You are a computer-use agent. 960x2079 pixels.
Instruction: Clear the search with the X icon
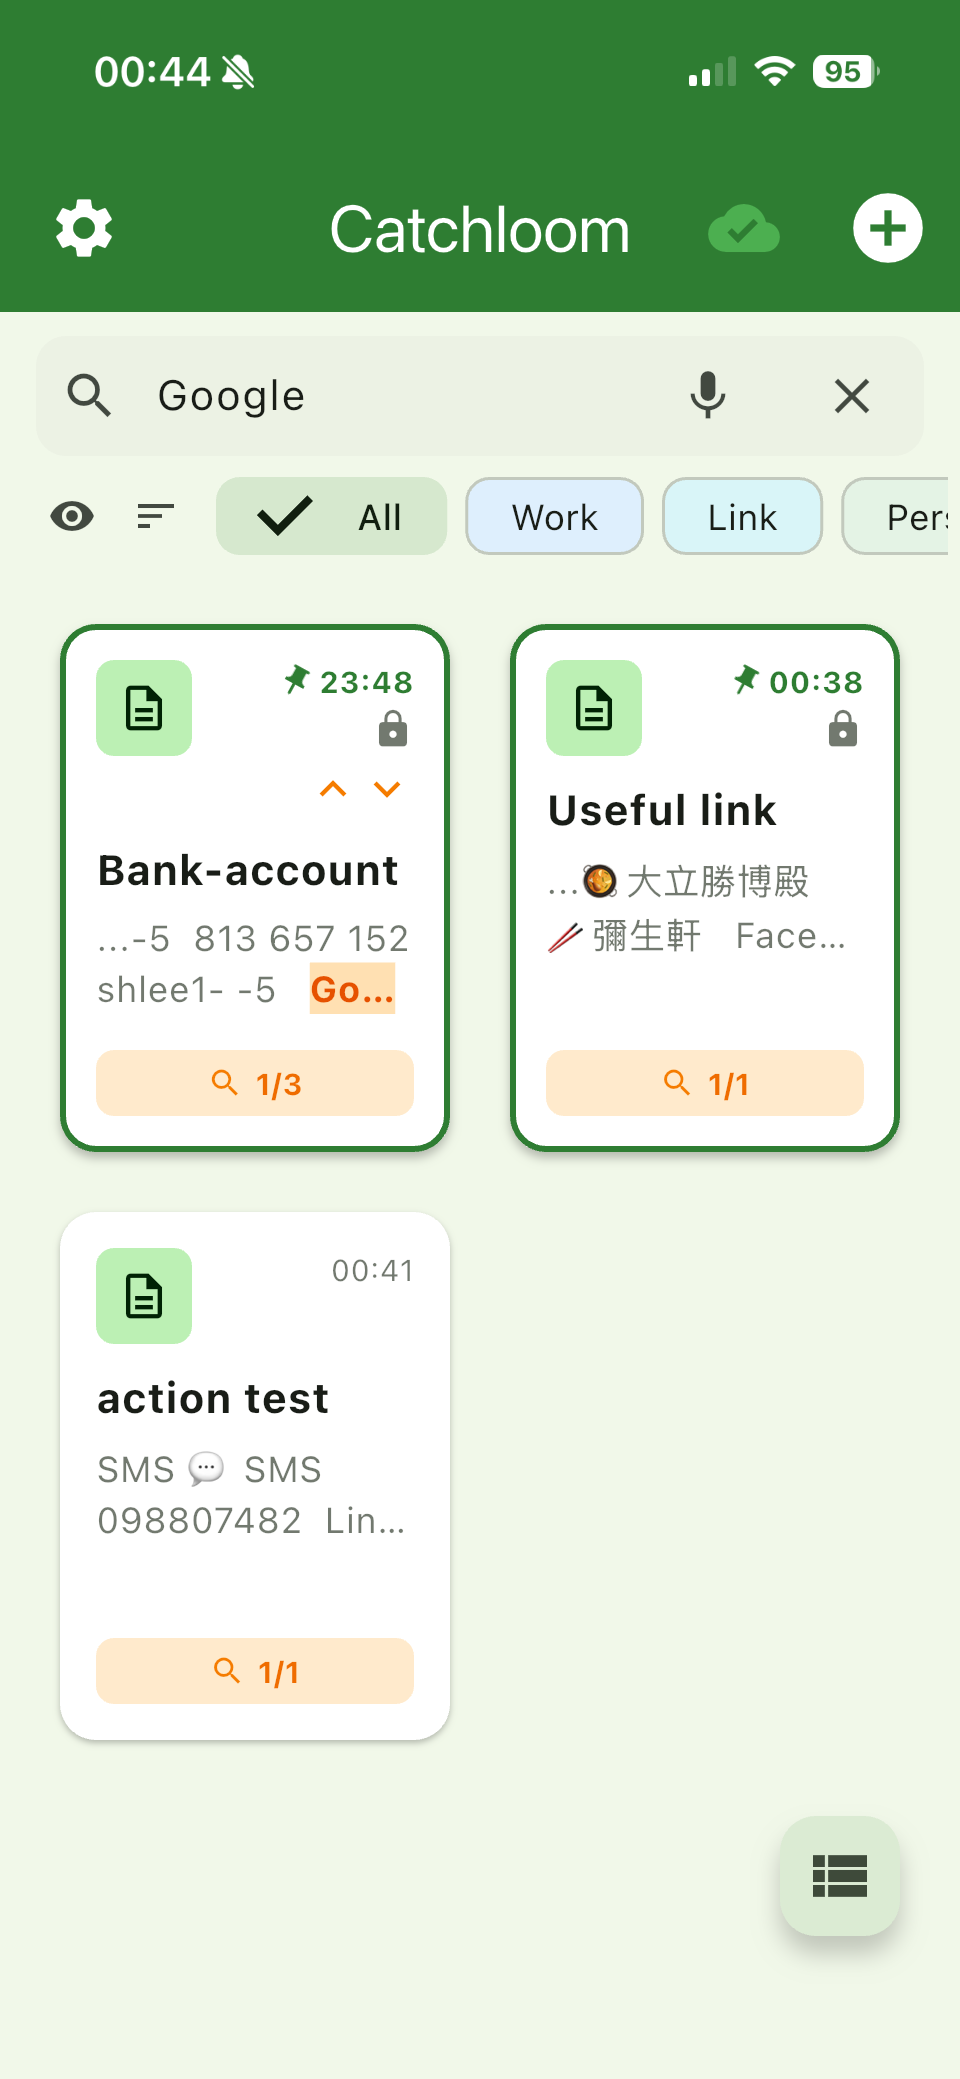click(x=851, y=396)
